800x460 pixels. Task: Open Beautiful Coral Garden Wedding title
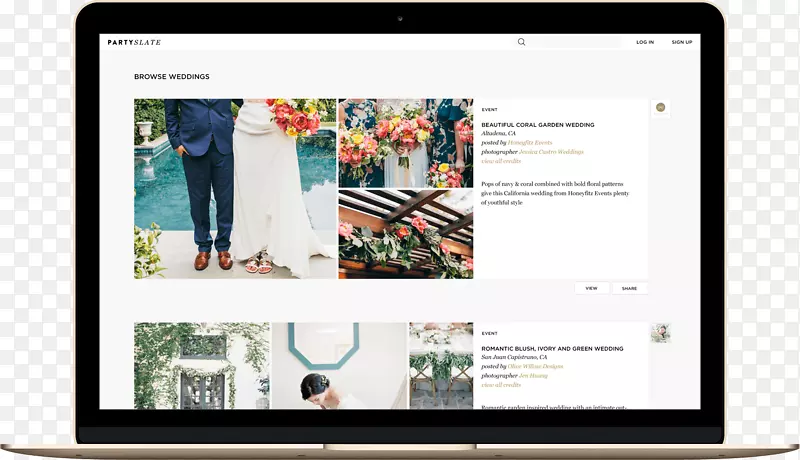point(538,124)
